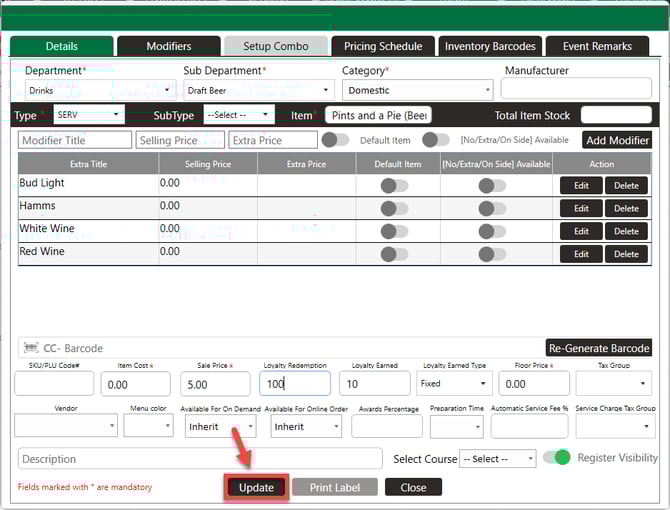
Task: Go to the Inventory Barcodes tab
Action: (491, 46)
